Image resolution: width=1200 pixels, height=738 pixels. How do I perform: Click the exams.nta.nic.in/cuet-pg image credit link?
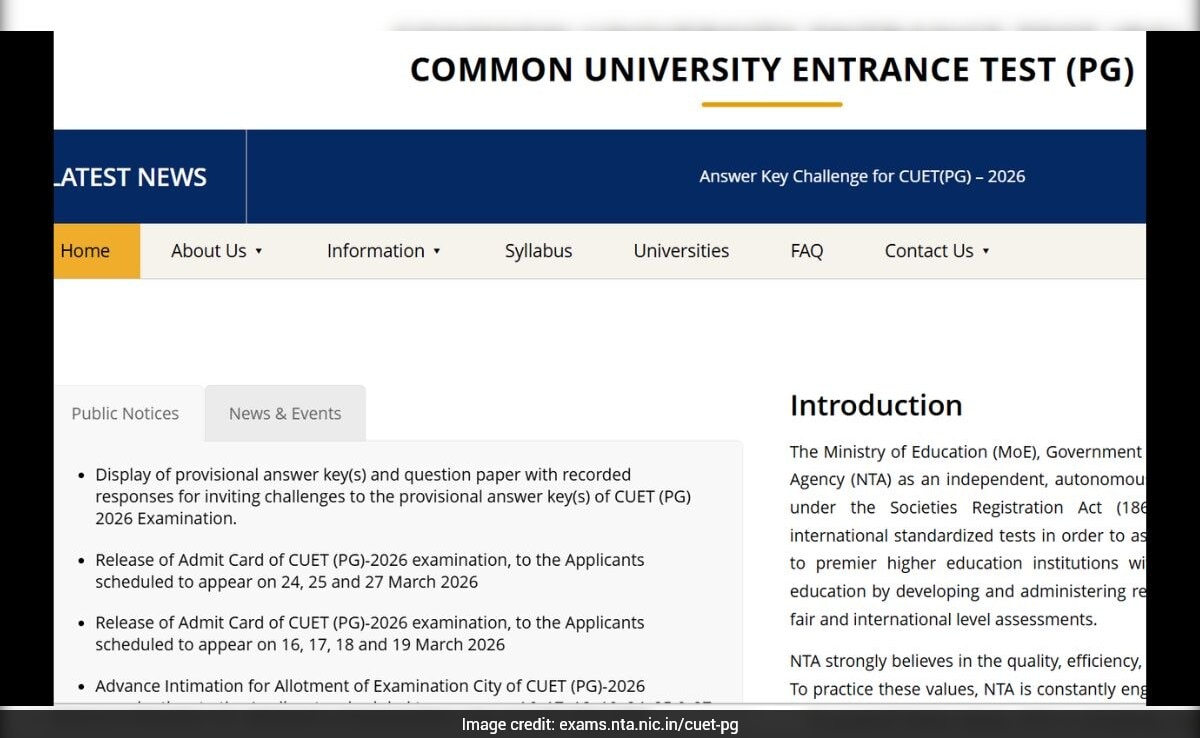pos(600,724)
